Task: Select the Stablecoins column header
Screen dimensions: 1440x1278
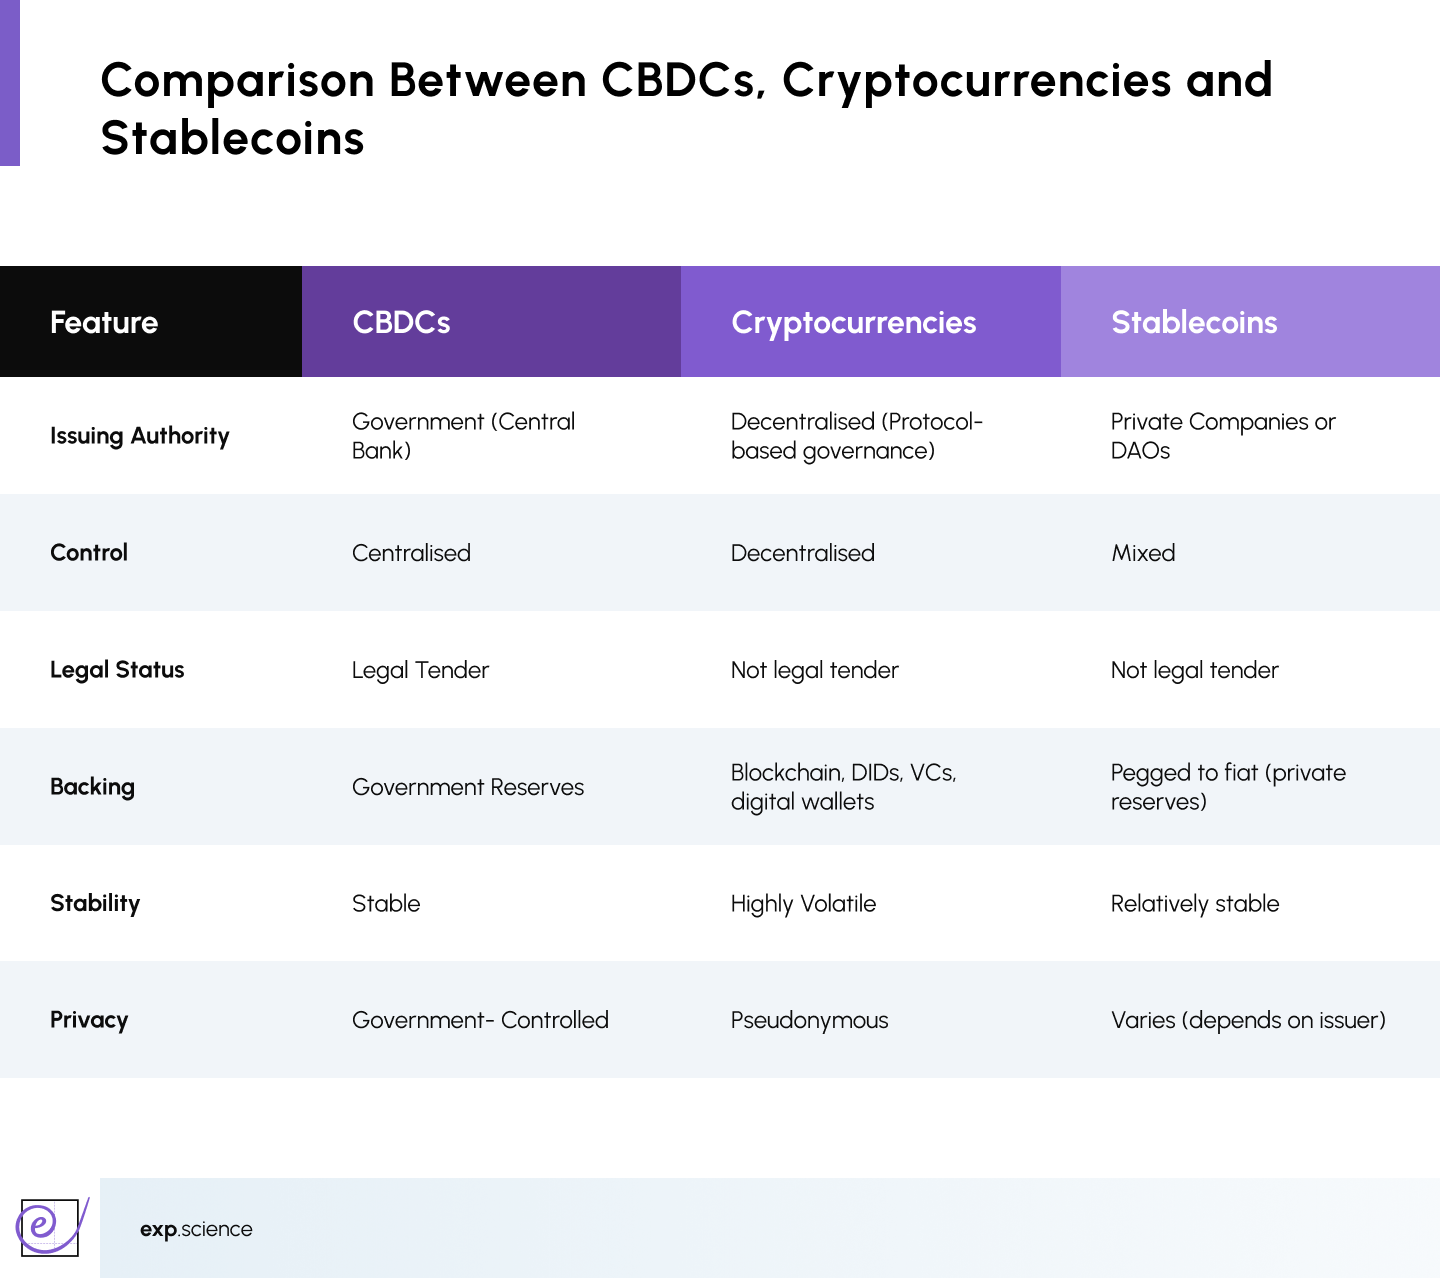Action: (1194, 322)
